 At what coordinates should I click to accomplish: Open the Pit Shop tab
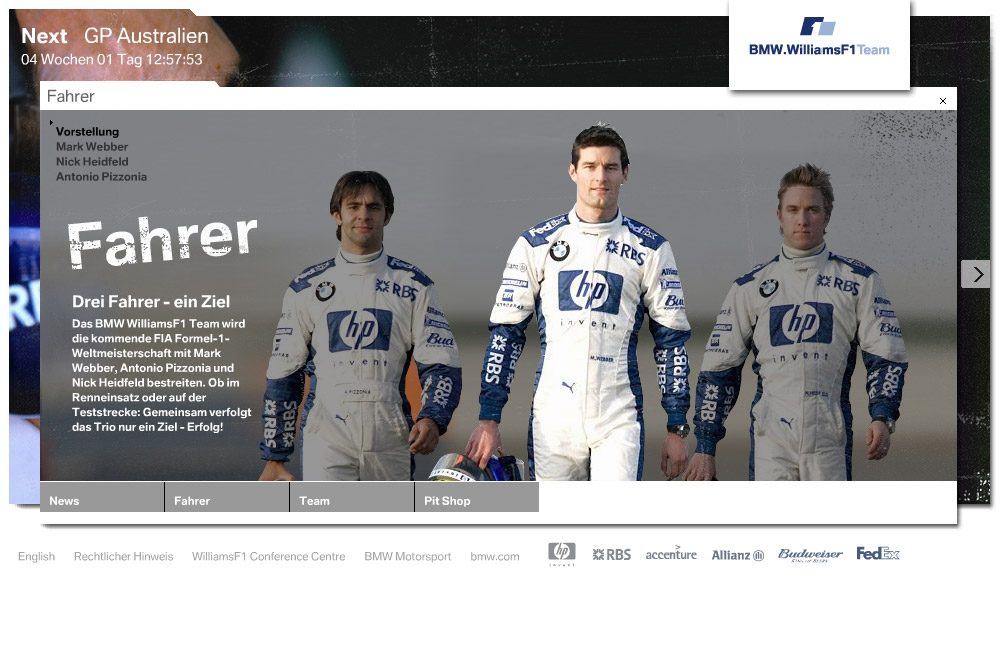click(x=477, y=497)
